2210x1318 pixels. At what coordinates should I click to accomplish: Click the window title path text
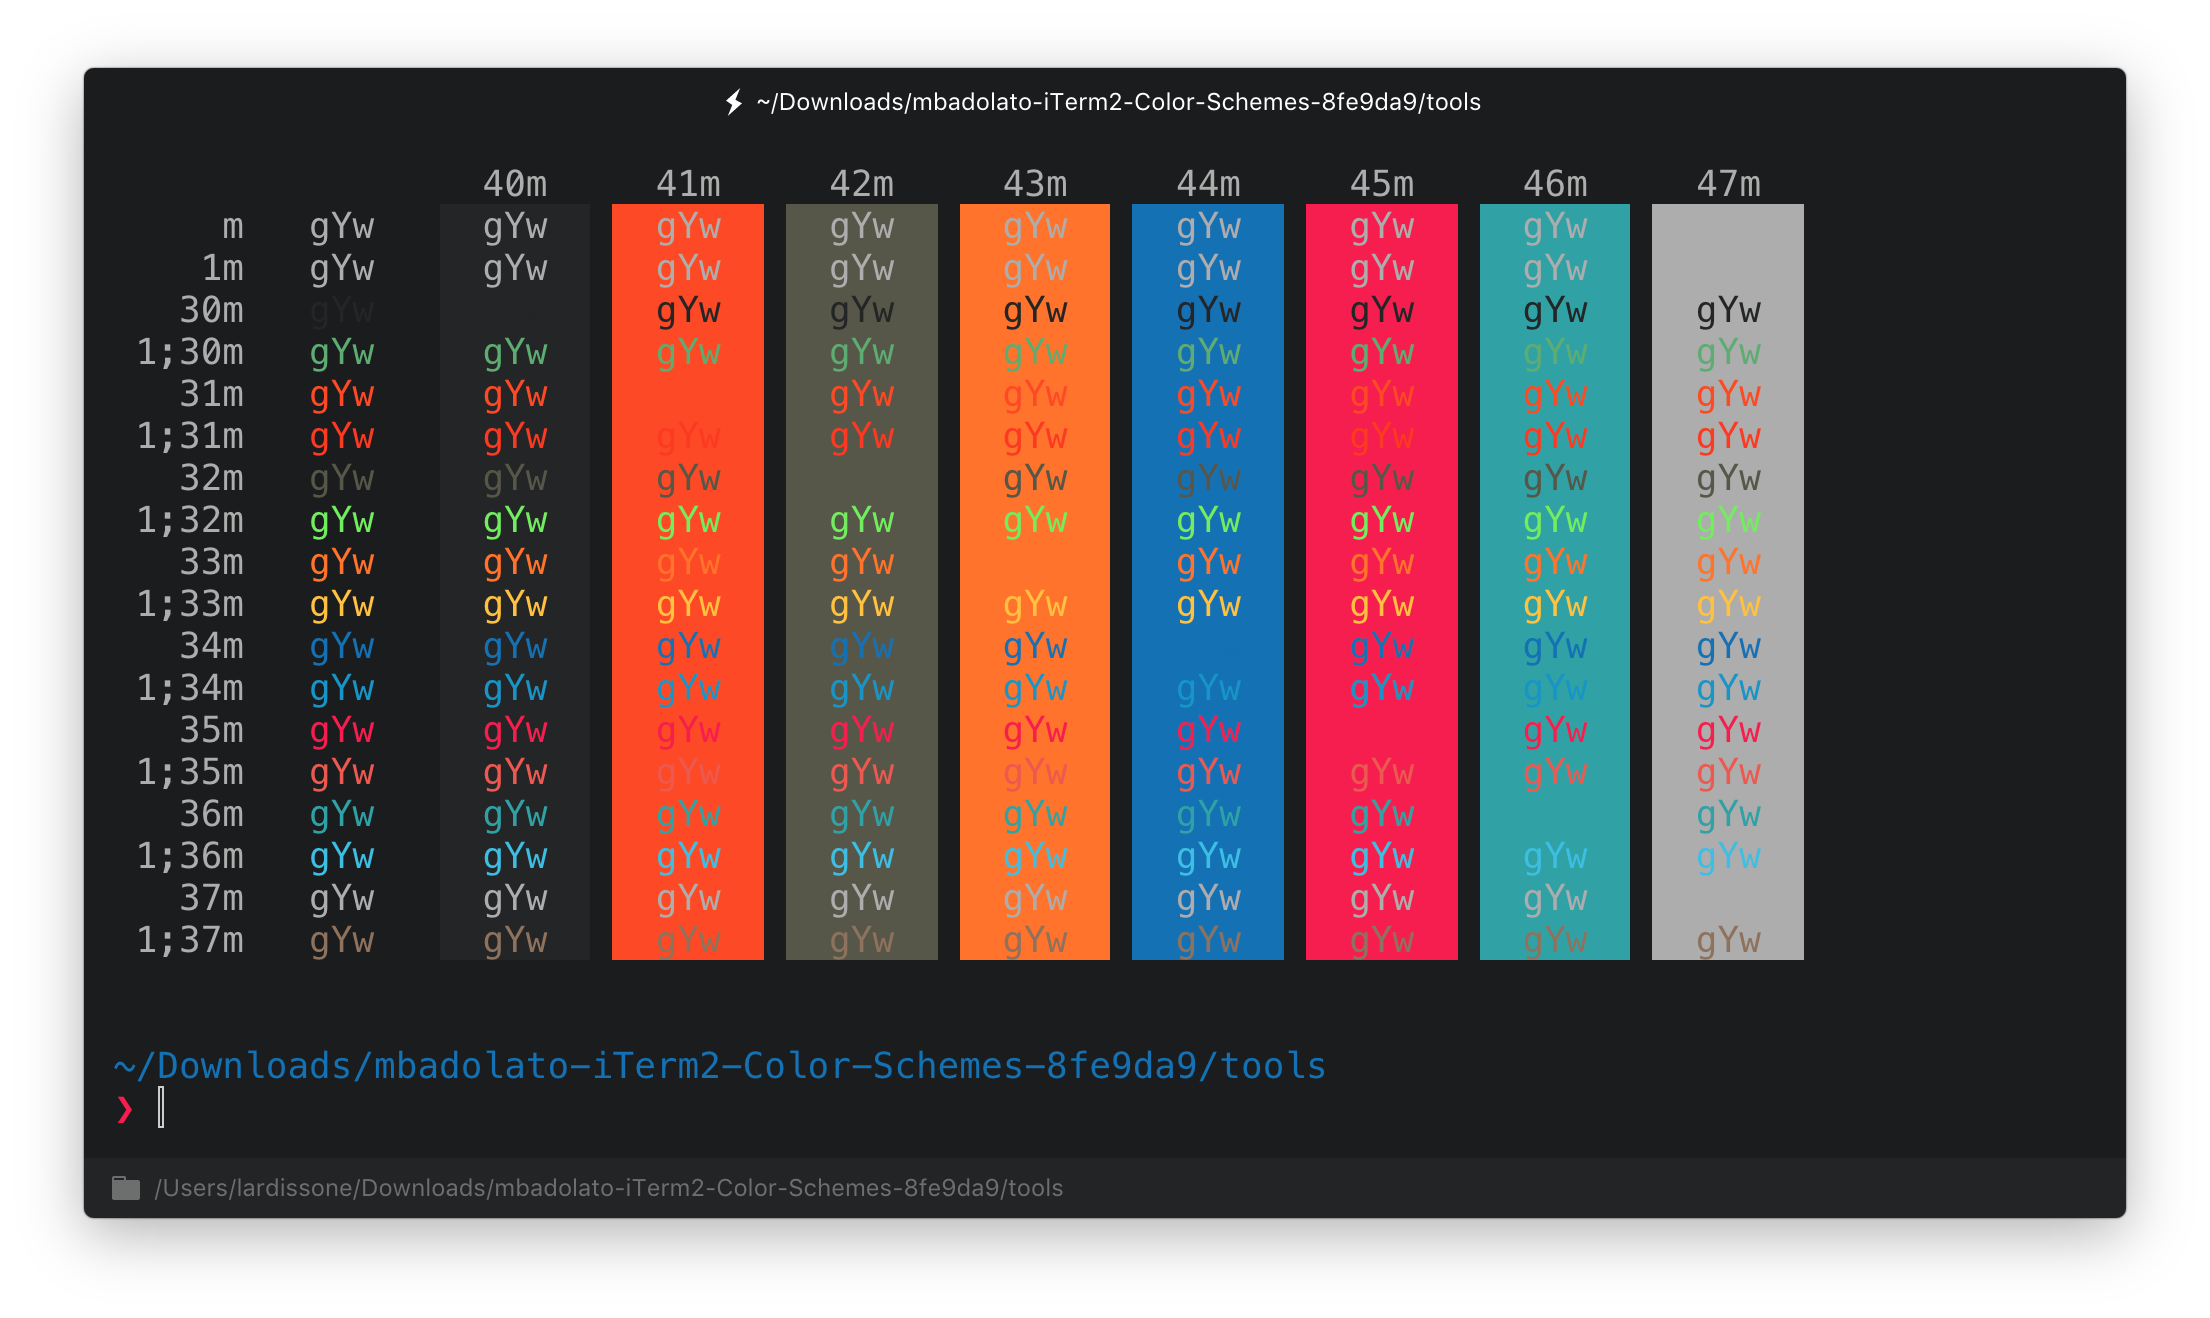(1118, 102)
